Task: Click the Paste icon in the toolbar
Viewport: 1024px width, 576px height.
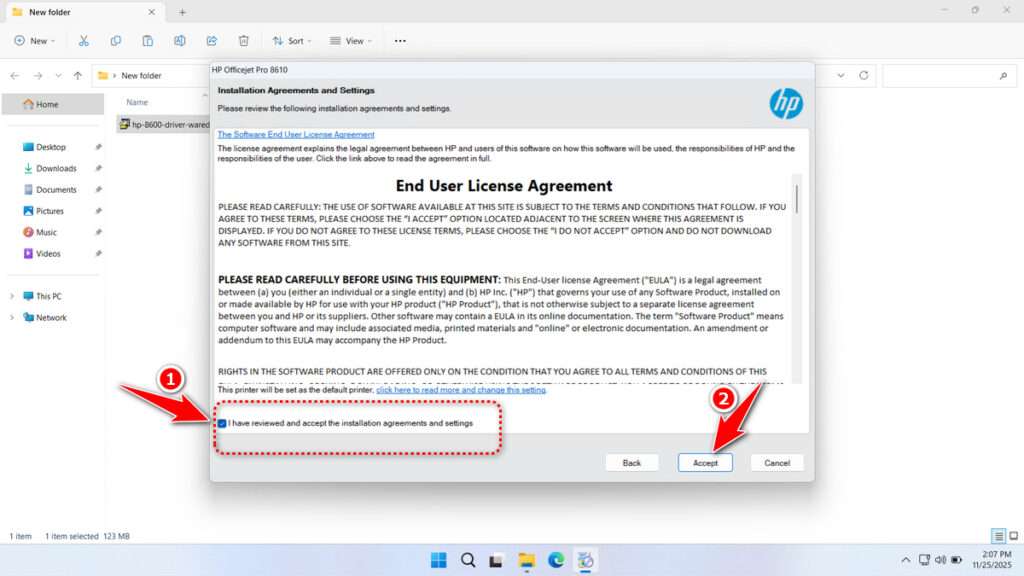Action: (x=148, y=40)
